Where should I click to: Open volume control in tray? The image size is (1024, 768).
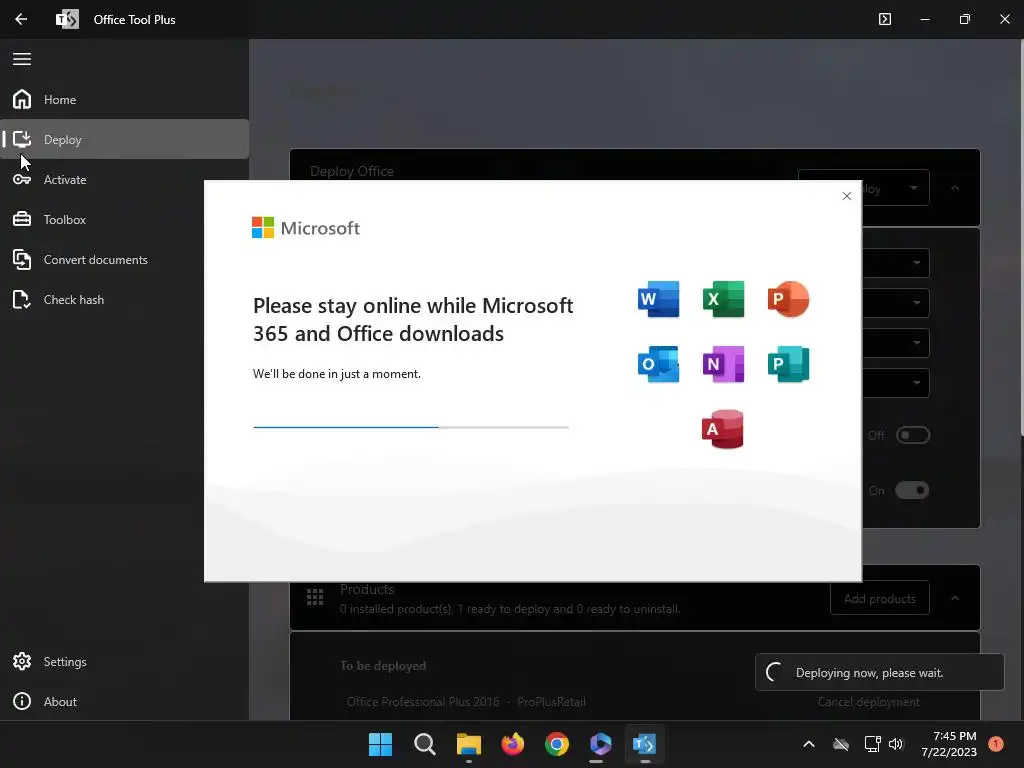(x=896, y=744)
